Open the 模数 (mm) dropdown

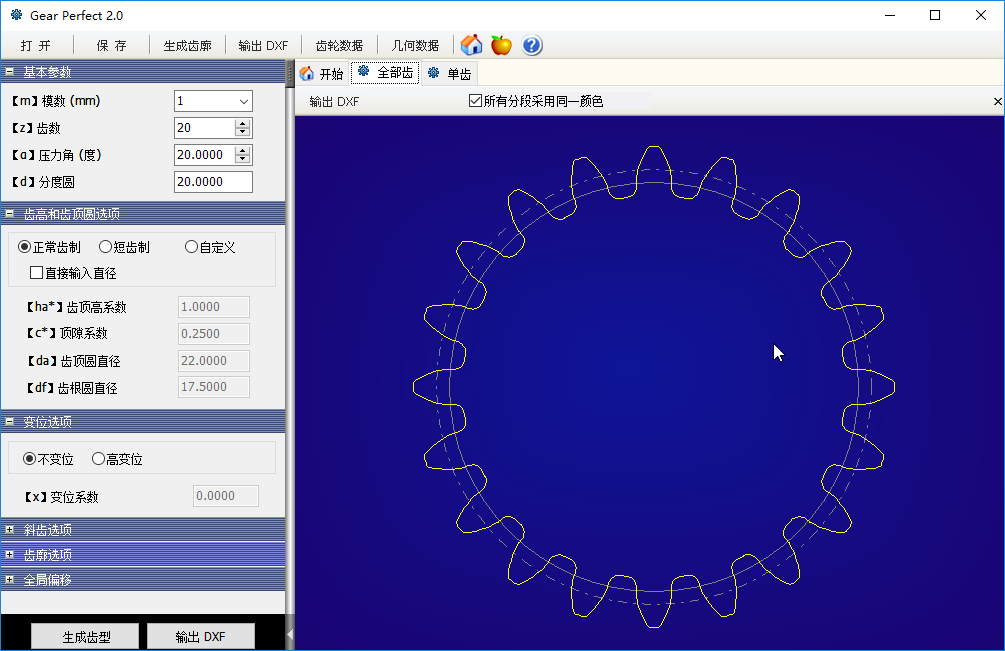pos(243,101)
